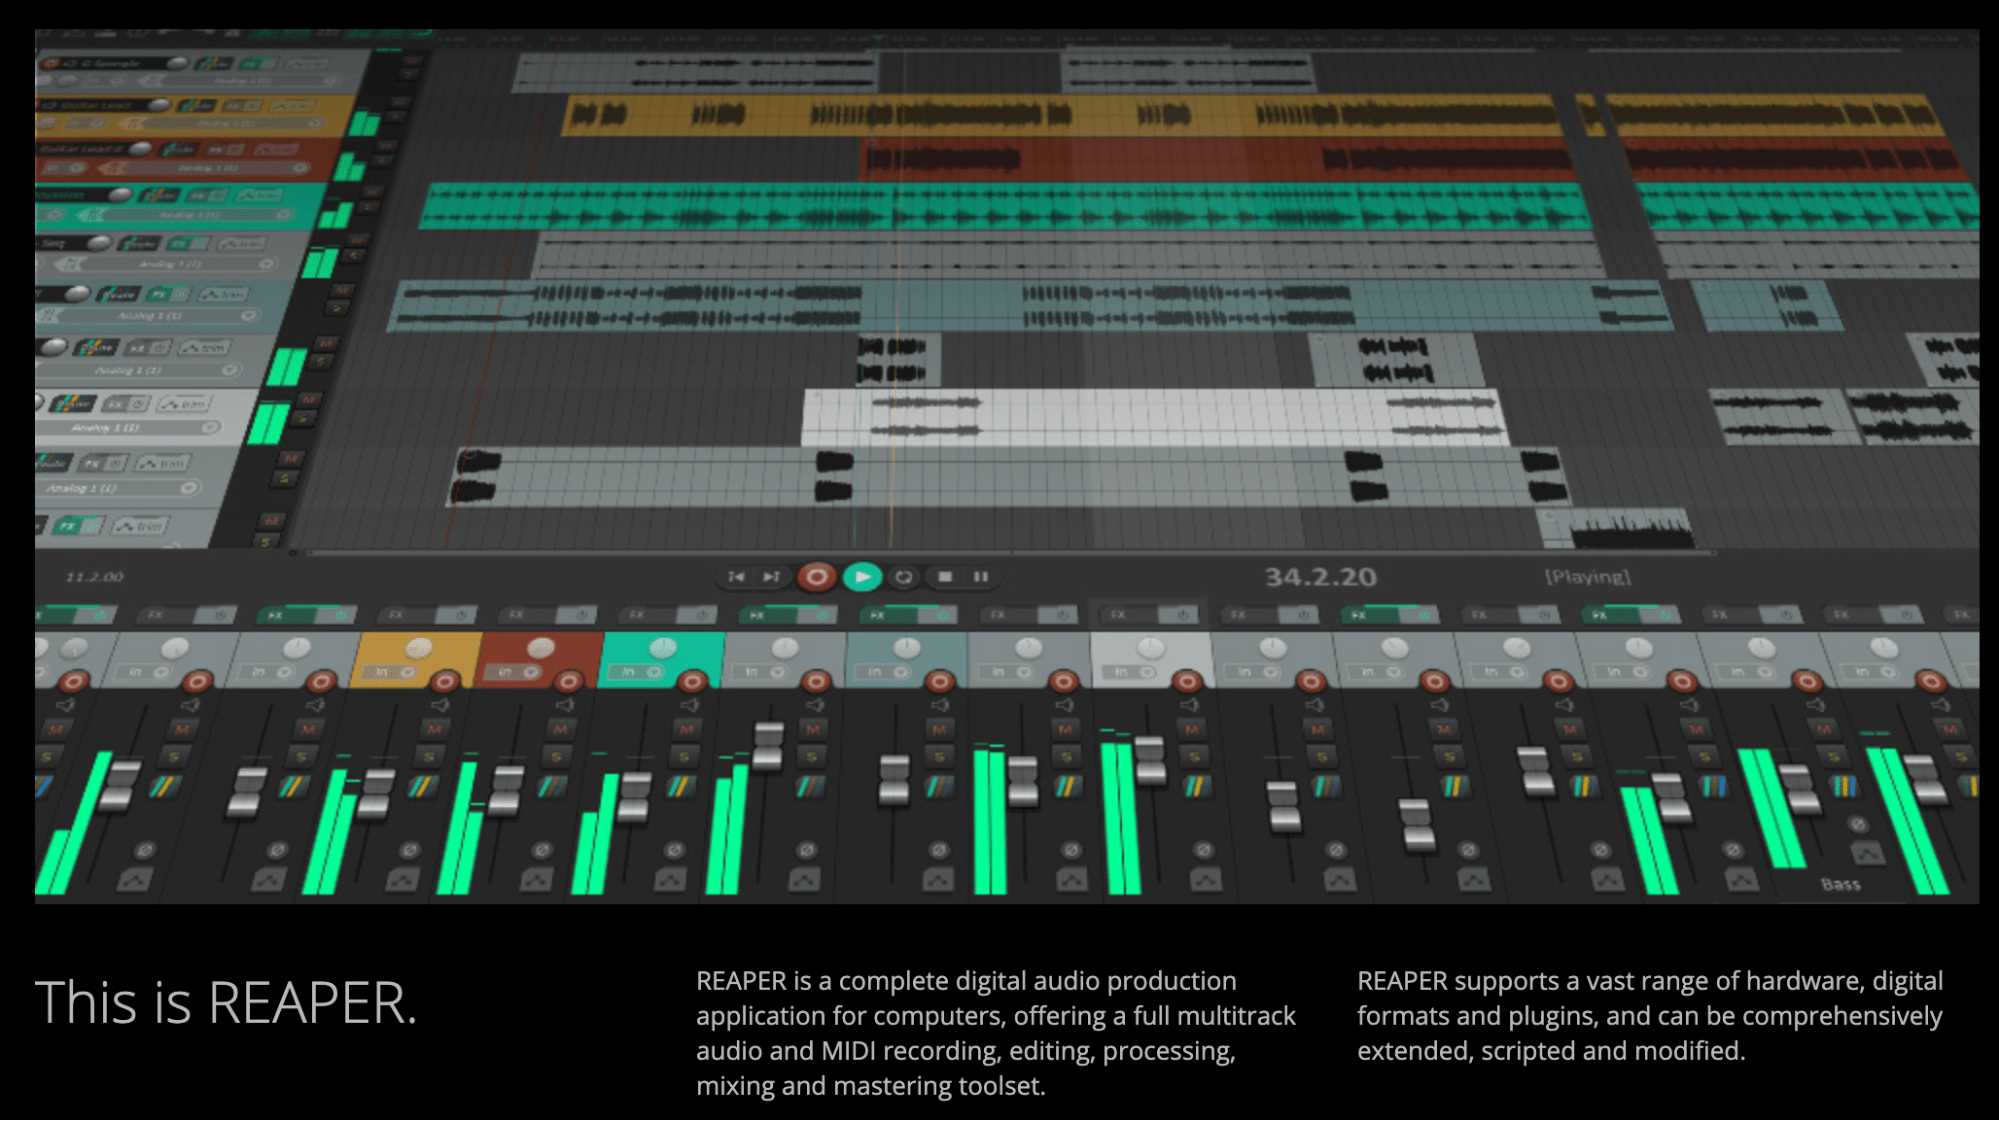The width and height of the screenshot is (1999, 1121).
Task: Click the routing icon on the orange strip
Action: tap(423, 786)
